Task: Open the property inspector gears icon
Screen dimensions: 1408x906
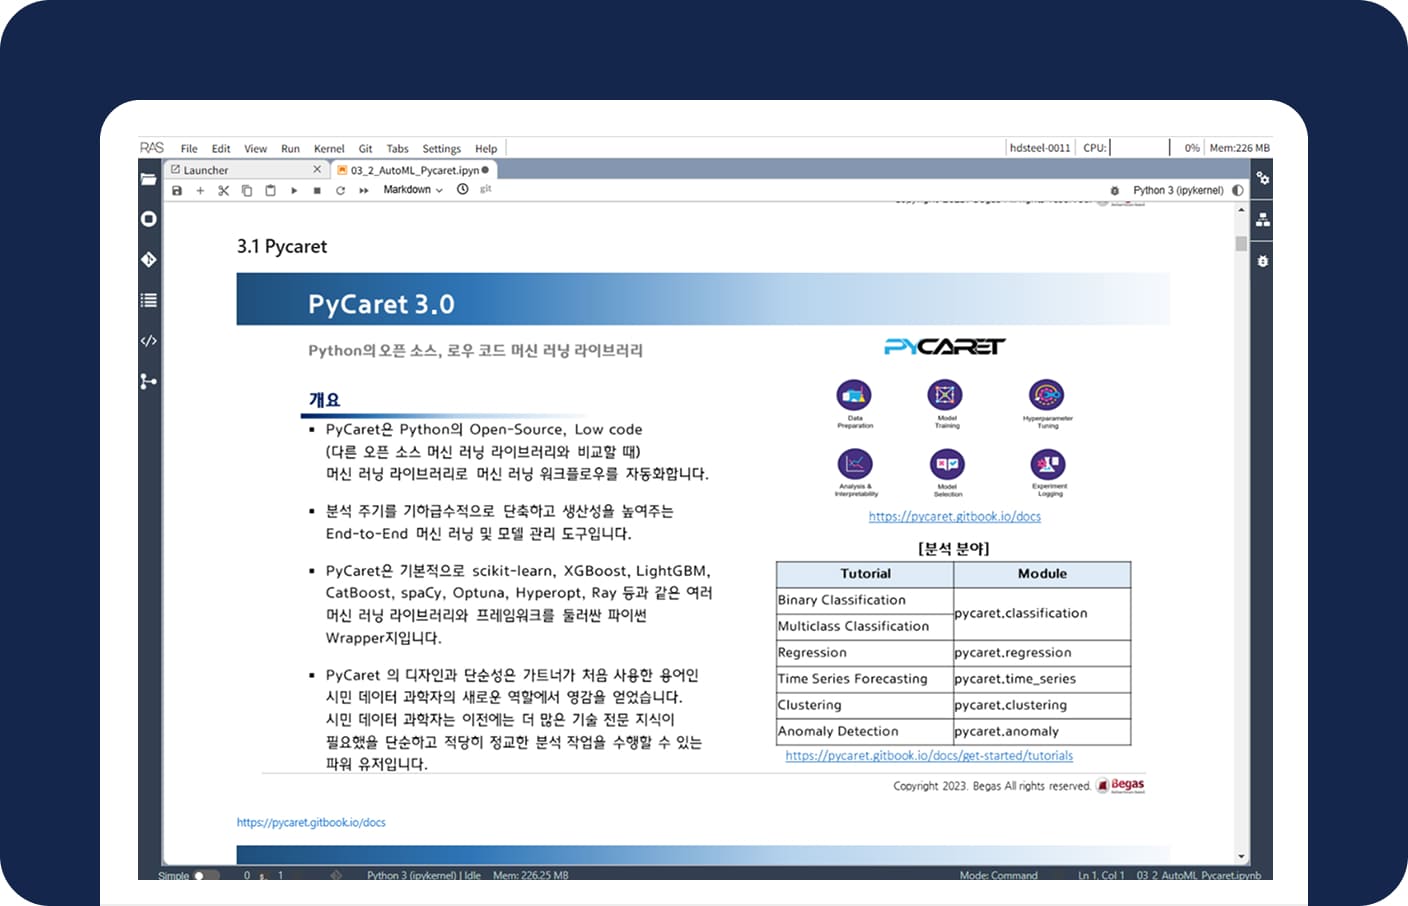Action: [x=1263, y=178]
